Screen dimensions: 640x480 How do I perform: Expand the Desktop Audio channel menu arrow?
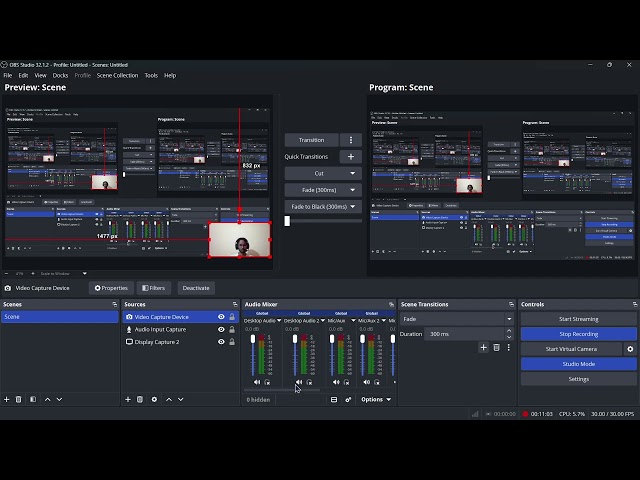279,321
